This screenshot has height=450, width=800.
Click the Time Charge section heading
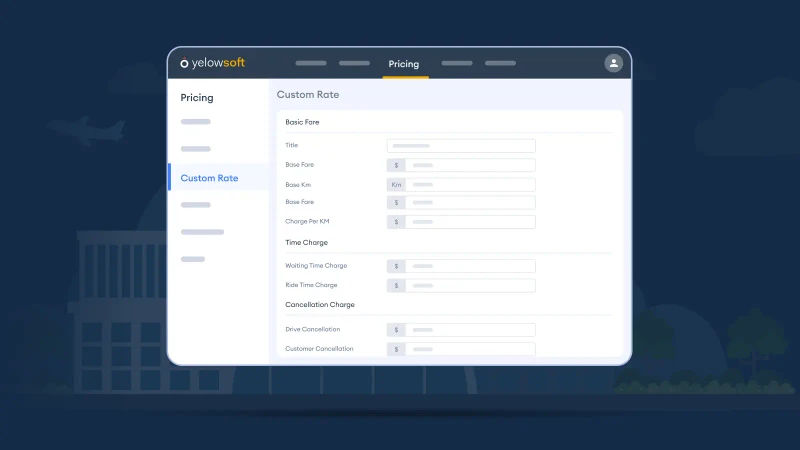coord(306,242)
